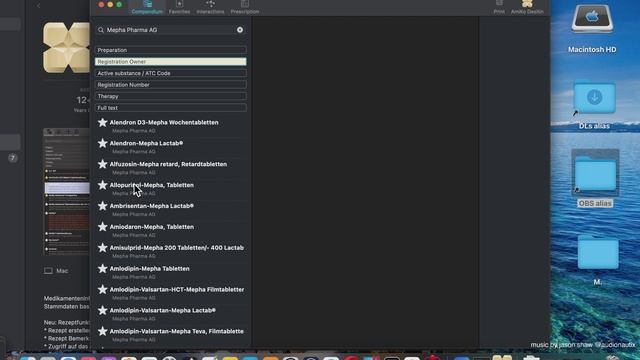Image resolution: width=640 pixels, height=360 pixels.
Task: Star the Amlodipin-Valsartan-Mepha Lactab entry
Action: pyautogui.click(x=102, y=310)
